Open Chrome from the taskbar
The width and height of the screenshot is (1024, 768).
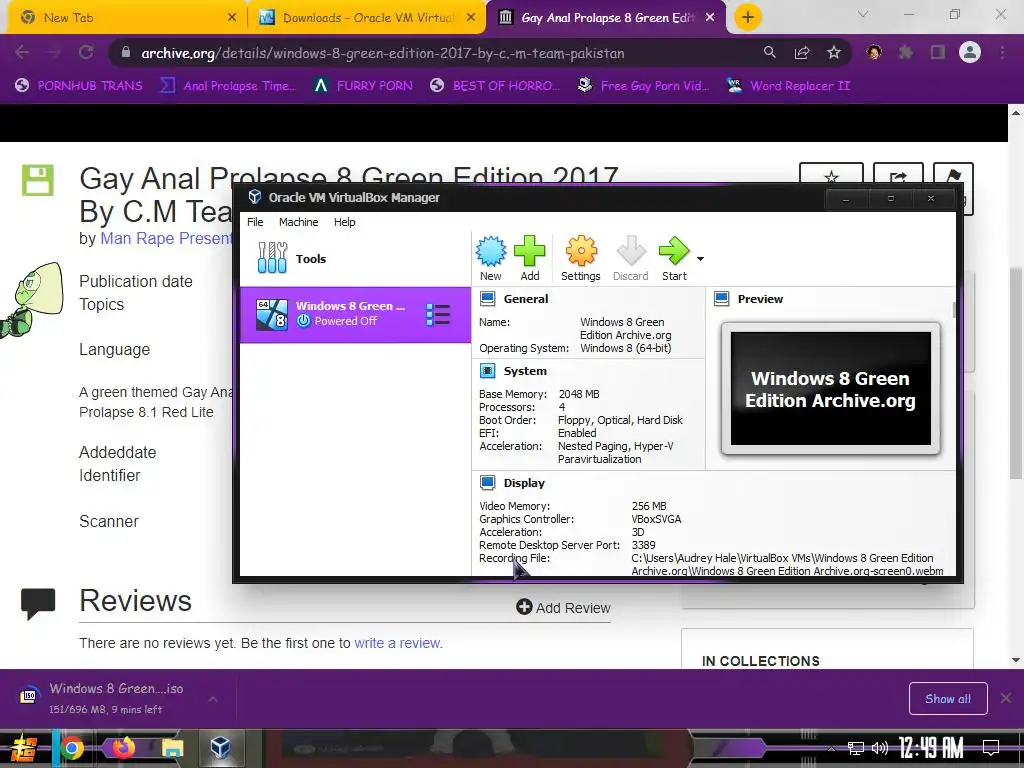[x=72, y=748]
